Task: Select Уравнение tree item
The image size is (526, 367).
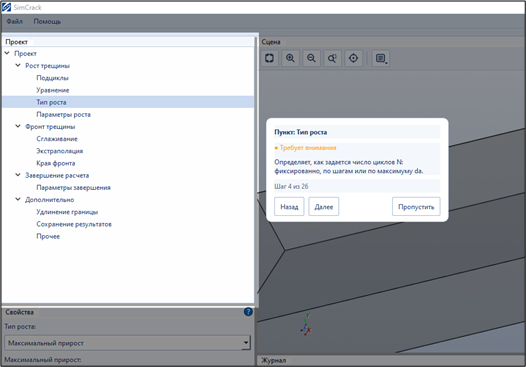Action: click(x=53, y=90)
